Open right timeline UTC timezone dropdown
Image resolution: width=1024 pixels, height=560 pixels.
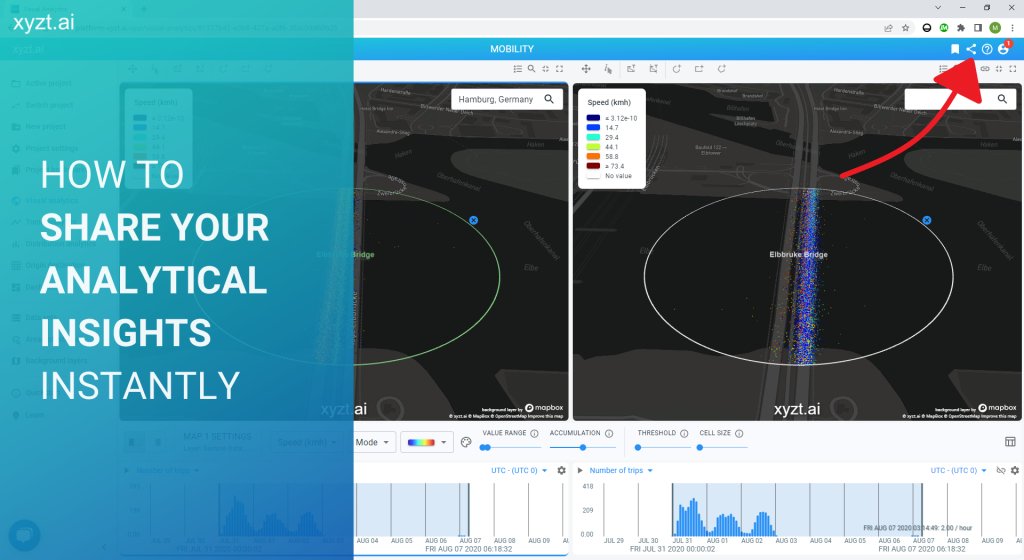coord(958,470)
